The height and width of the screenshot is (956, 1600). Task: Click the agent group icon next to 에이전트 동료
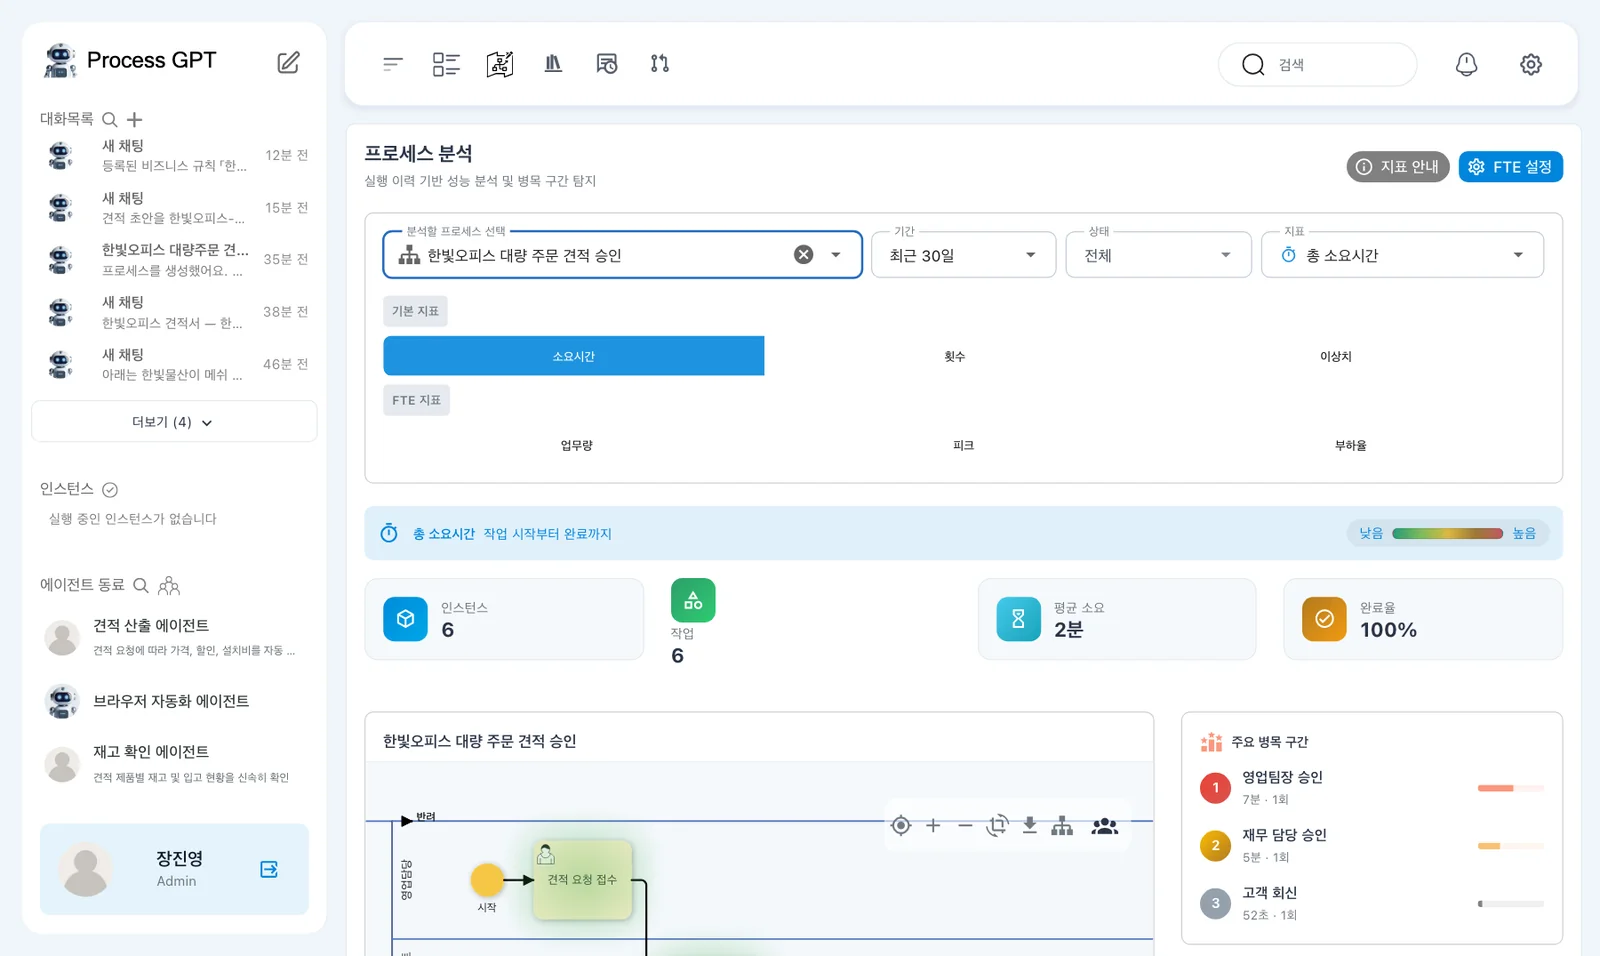click(x=169, y=585)
